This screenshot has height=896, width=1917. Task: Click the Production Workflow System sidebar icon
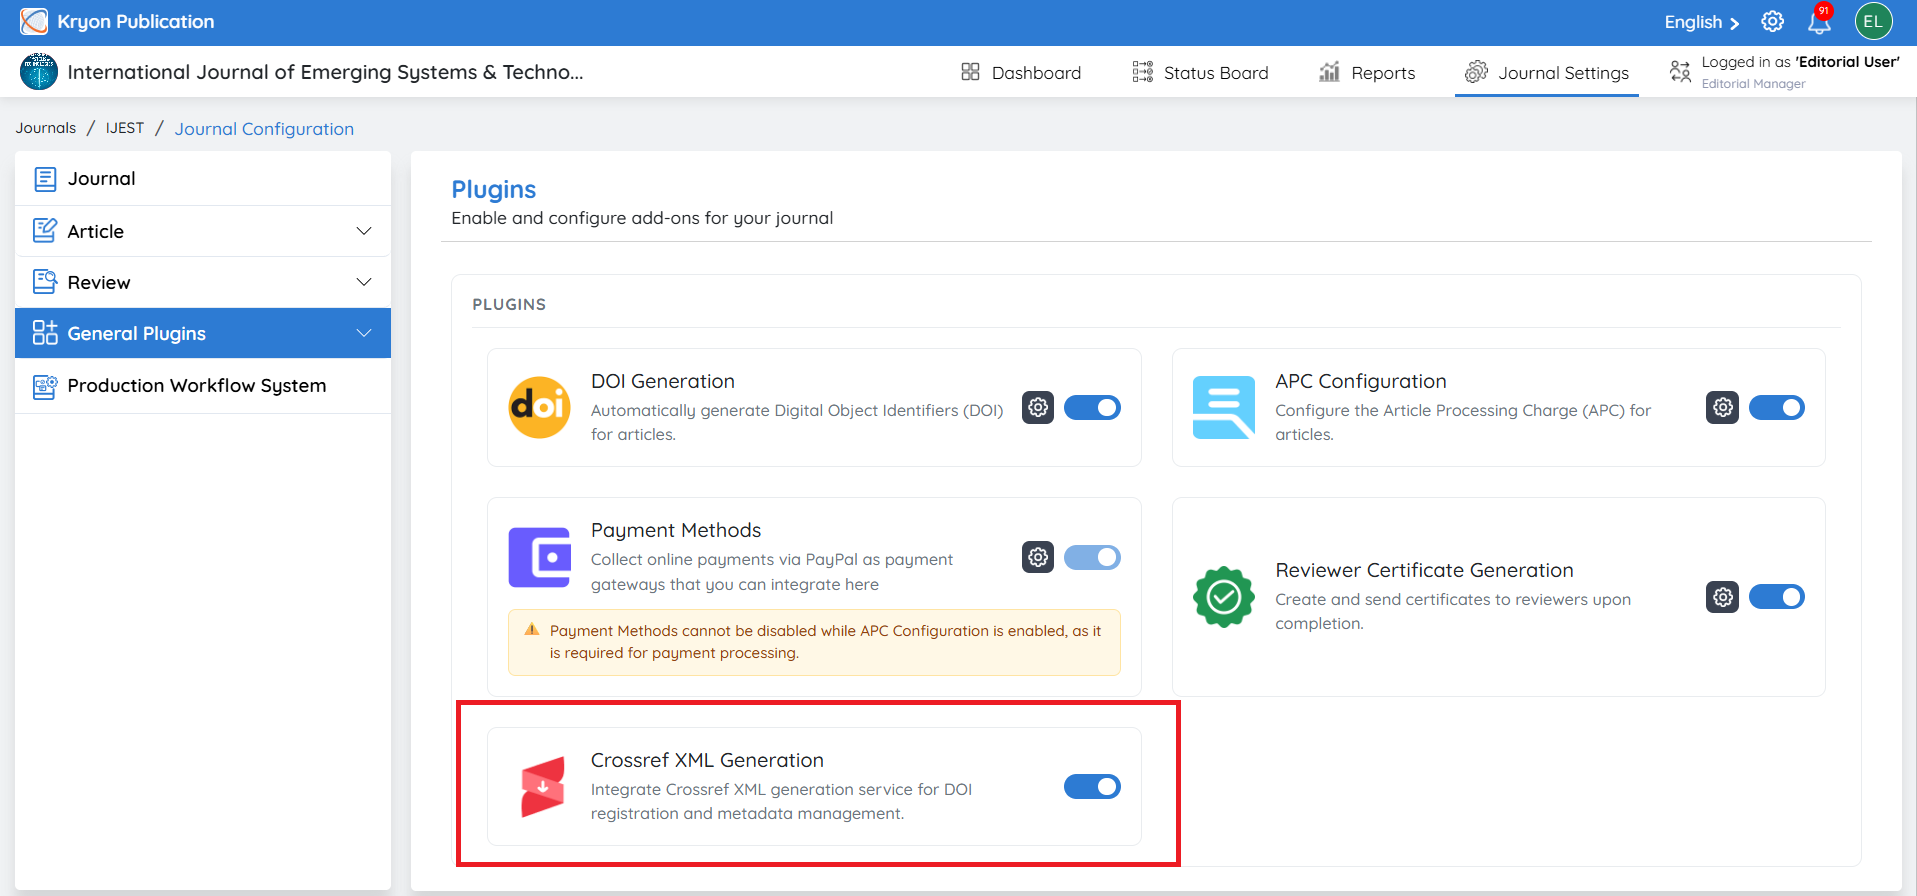coord(45,386)
